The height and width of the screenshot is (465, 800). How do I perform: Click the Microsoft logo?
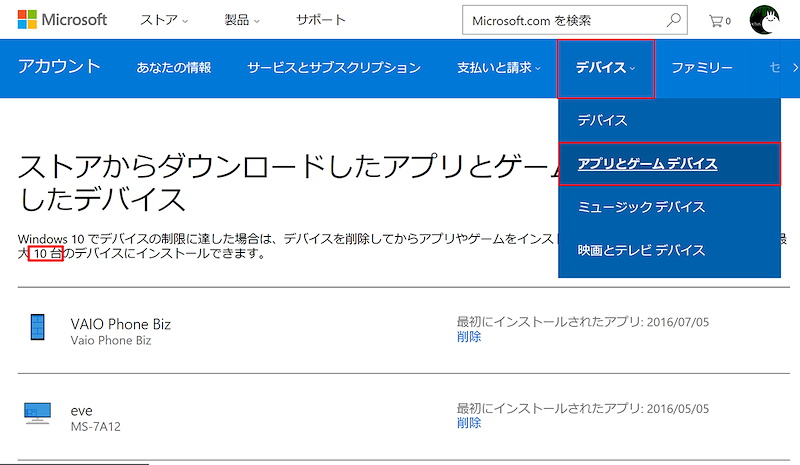click(x=62, y=19)
